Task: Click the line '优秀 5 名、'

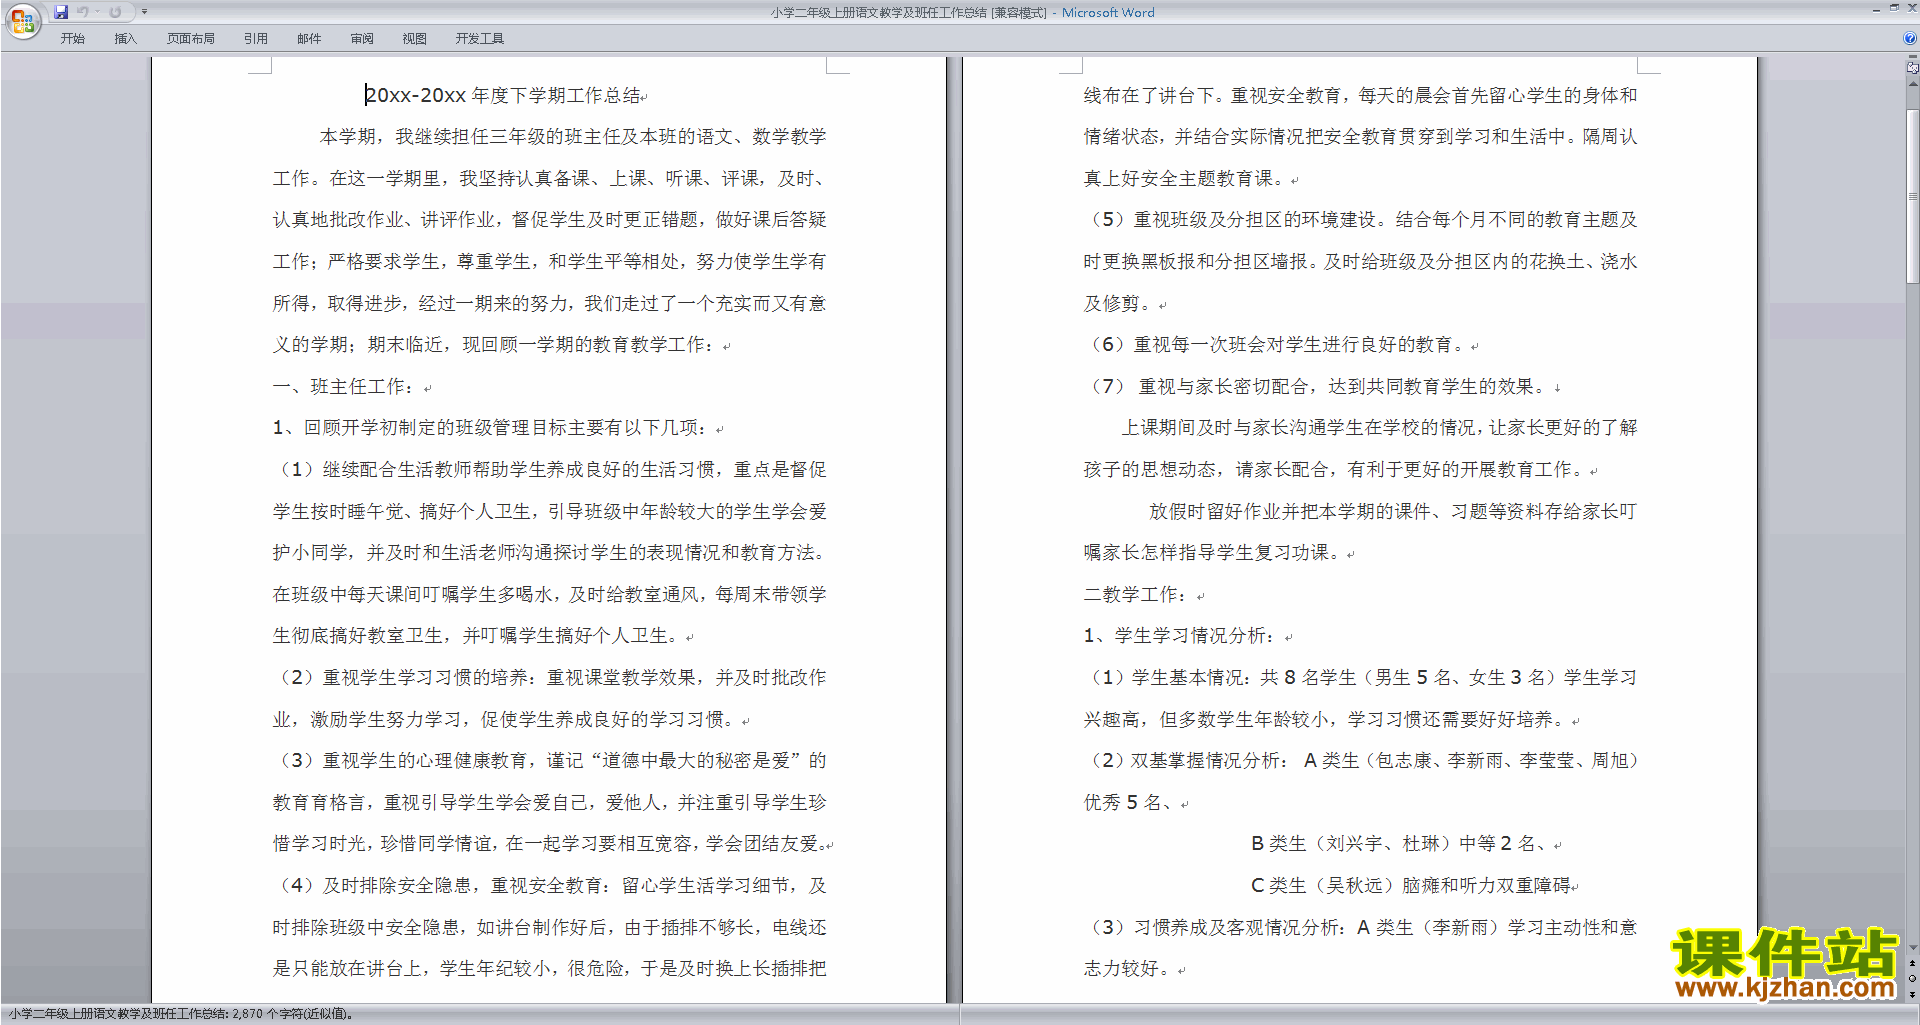Action: tap(1129, 802)
